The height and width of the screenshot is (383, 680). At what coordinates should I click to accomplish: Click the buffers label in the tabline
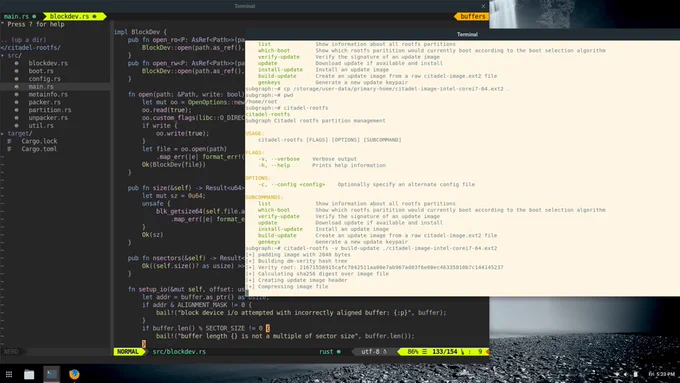(x=473, y=16)
